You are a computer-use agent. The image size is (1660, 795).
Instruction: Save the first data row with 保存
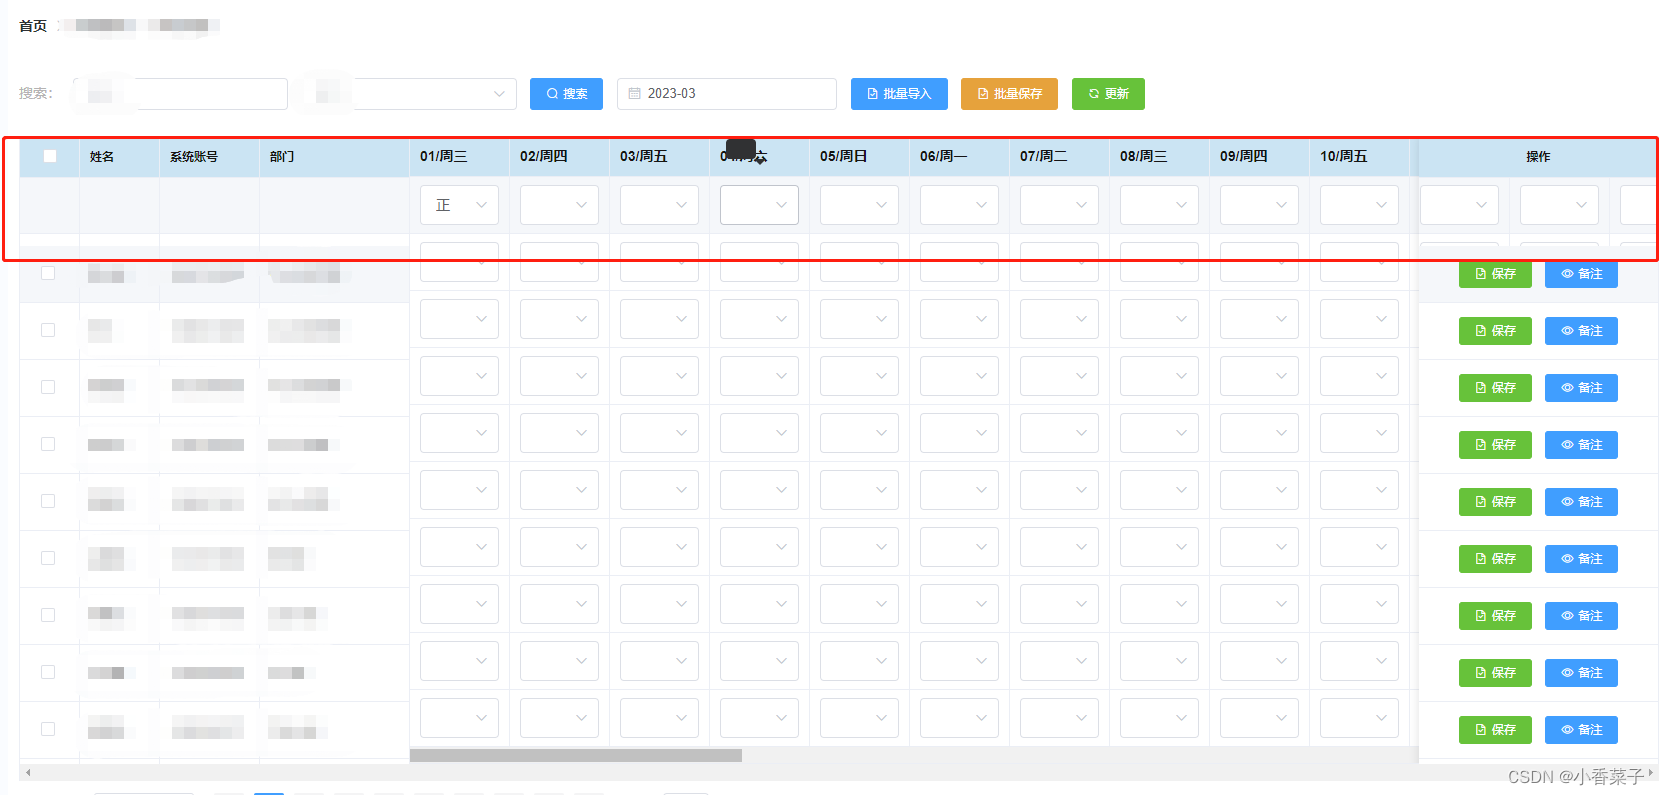pos(1495,274)
